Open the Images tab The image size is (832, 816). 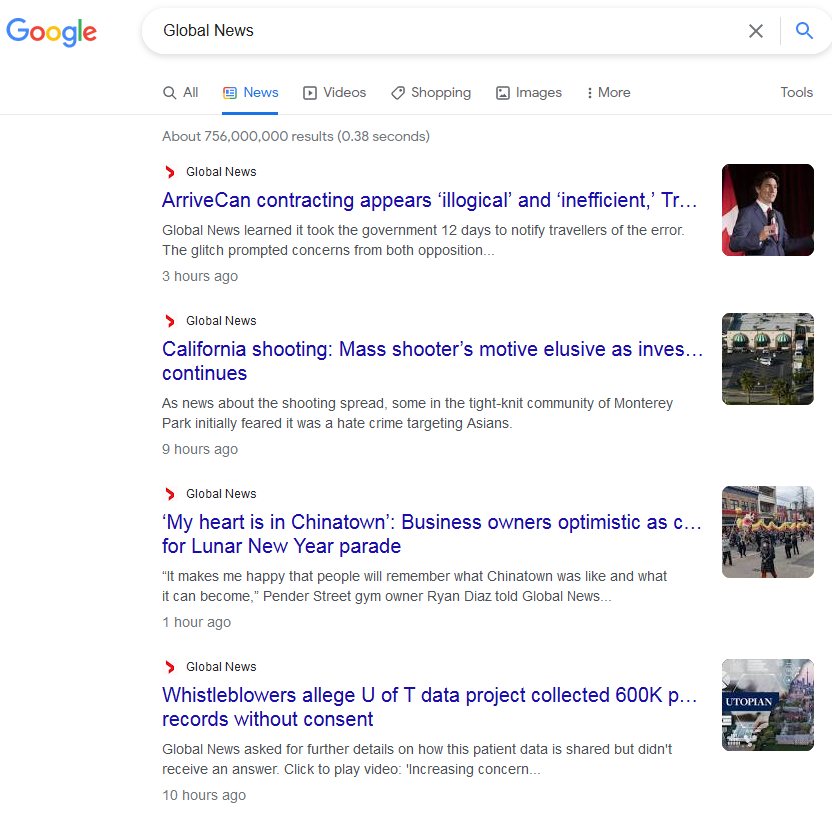[528, 92]
